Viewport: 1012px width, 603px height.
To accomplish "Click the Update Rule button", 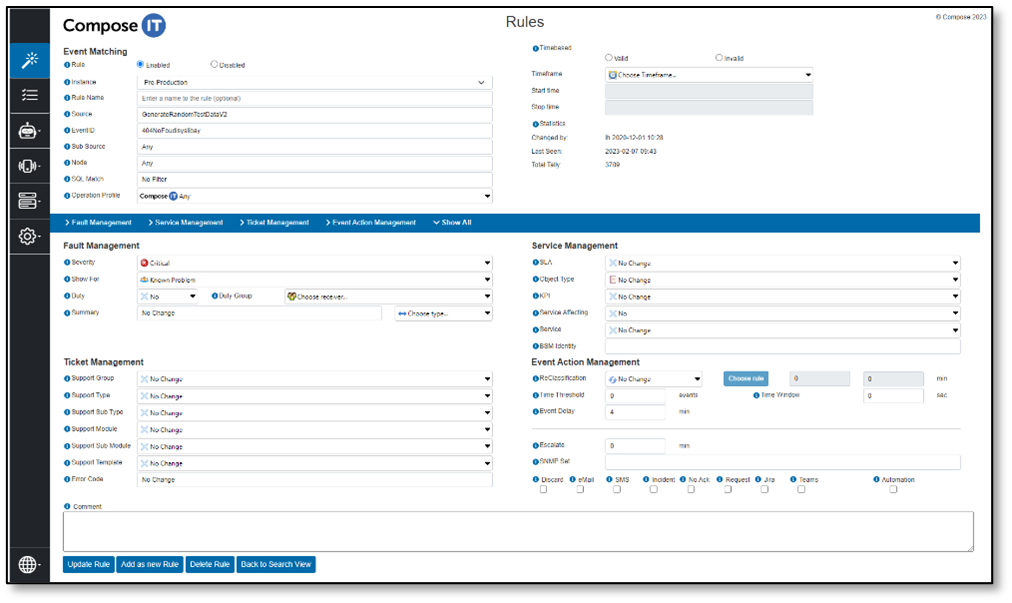I will point(88,565).
